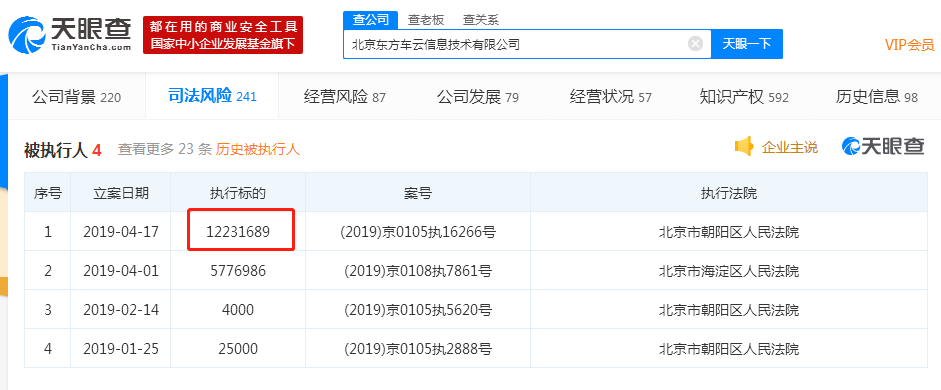The width and height of the screenshot is (941, 390).
Task: Open the 知识产权 592 tab
Action: click(744, 97)
